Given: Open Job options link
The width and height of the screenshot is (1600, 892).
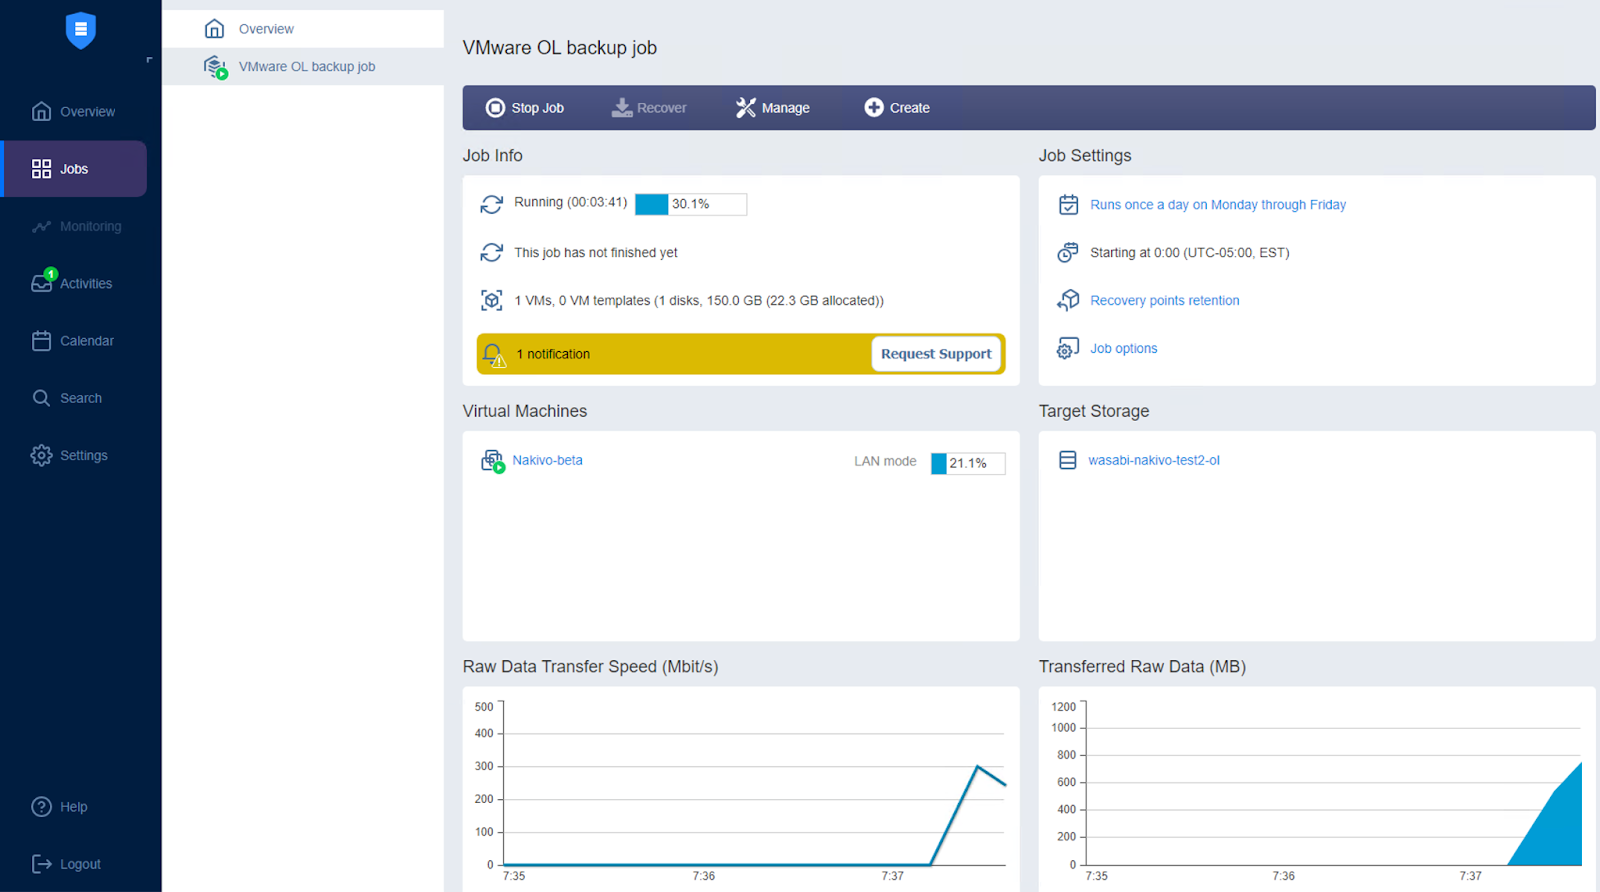Looking at the screenshot, I should (1124, 349).
